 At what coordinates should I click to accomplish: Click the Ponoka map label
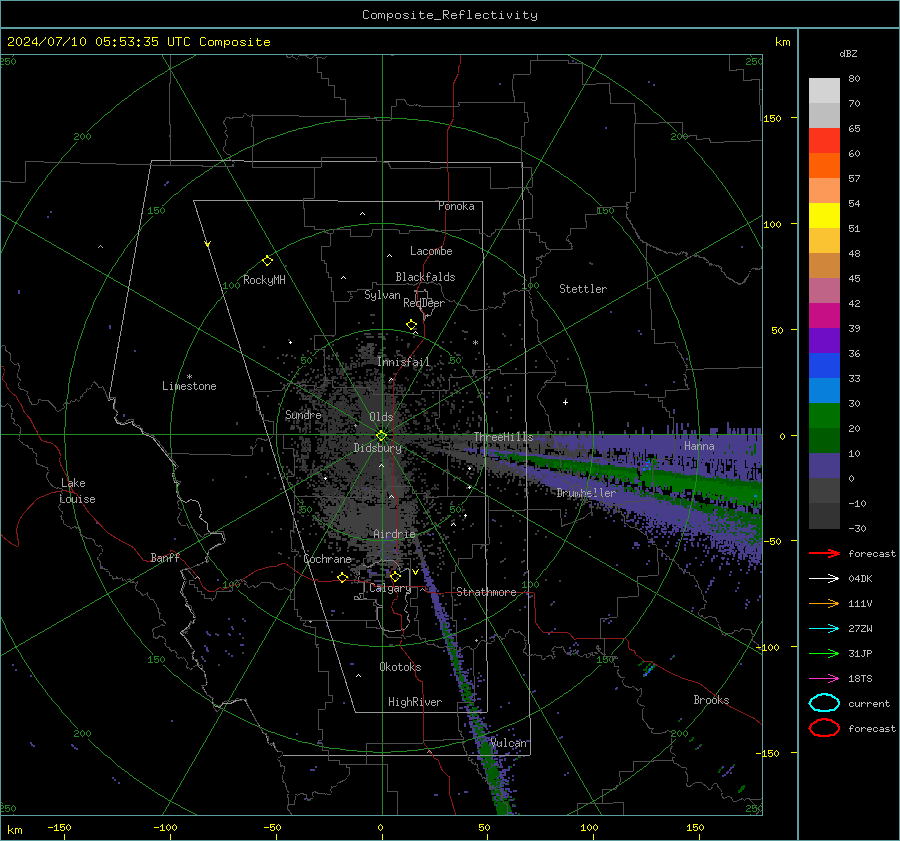pyautogui.click(x=456, y=206)
